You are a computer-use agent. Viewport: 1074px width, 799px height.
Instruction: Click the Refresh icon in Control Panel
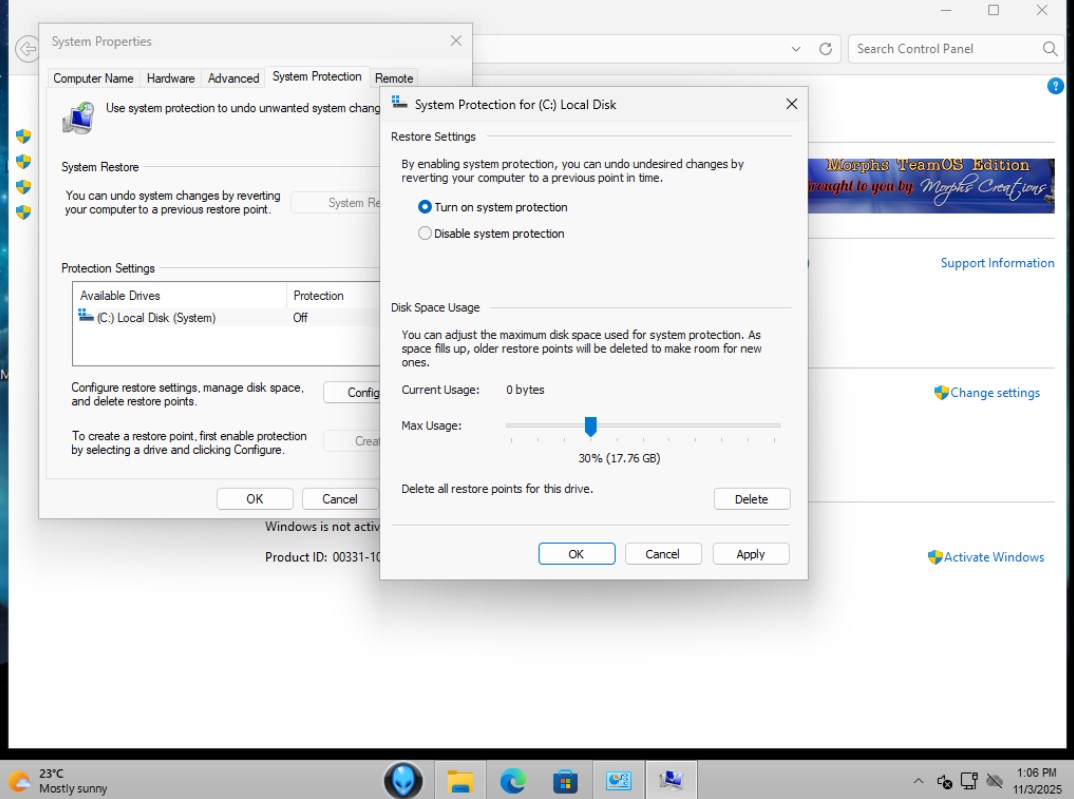[825, 49]
